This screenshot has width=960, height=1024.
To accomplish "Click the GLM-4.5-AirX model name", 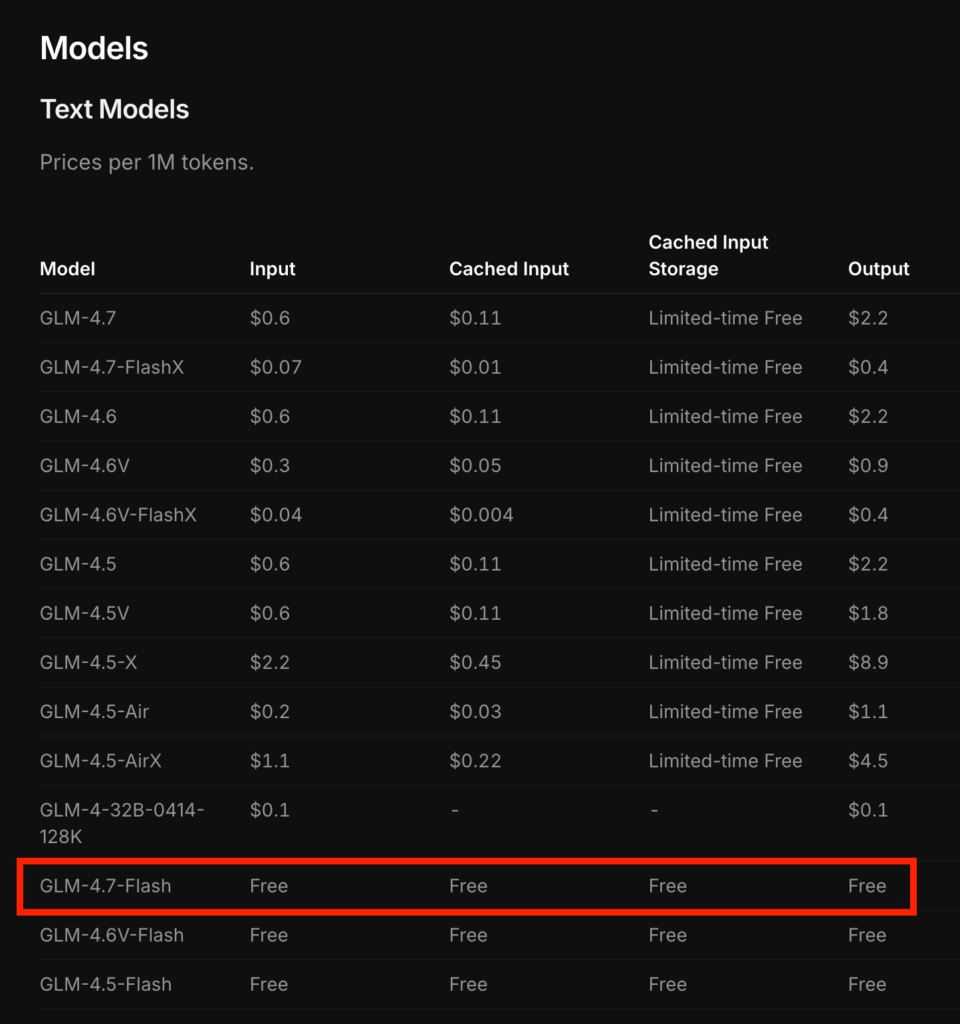I will [100, 761].
